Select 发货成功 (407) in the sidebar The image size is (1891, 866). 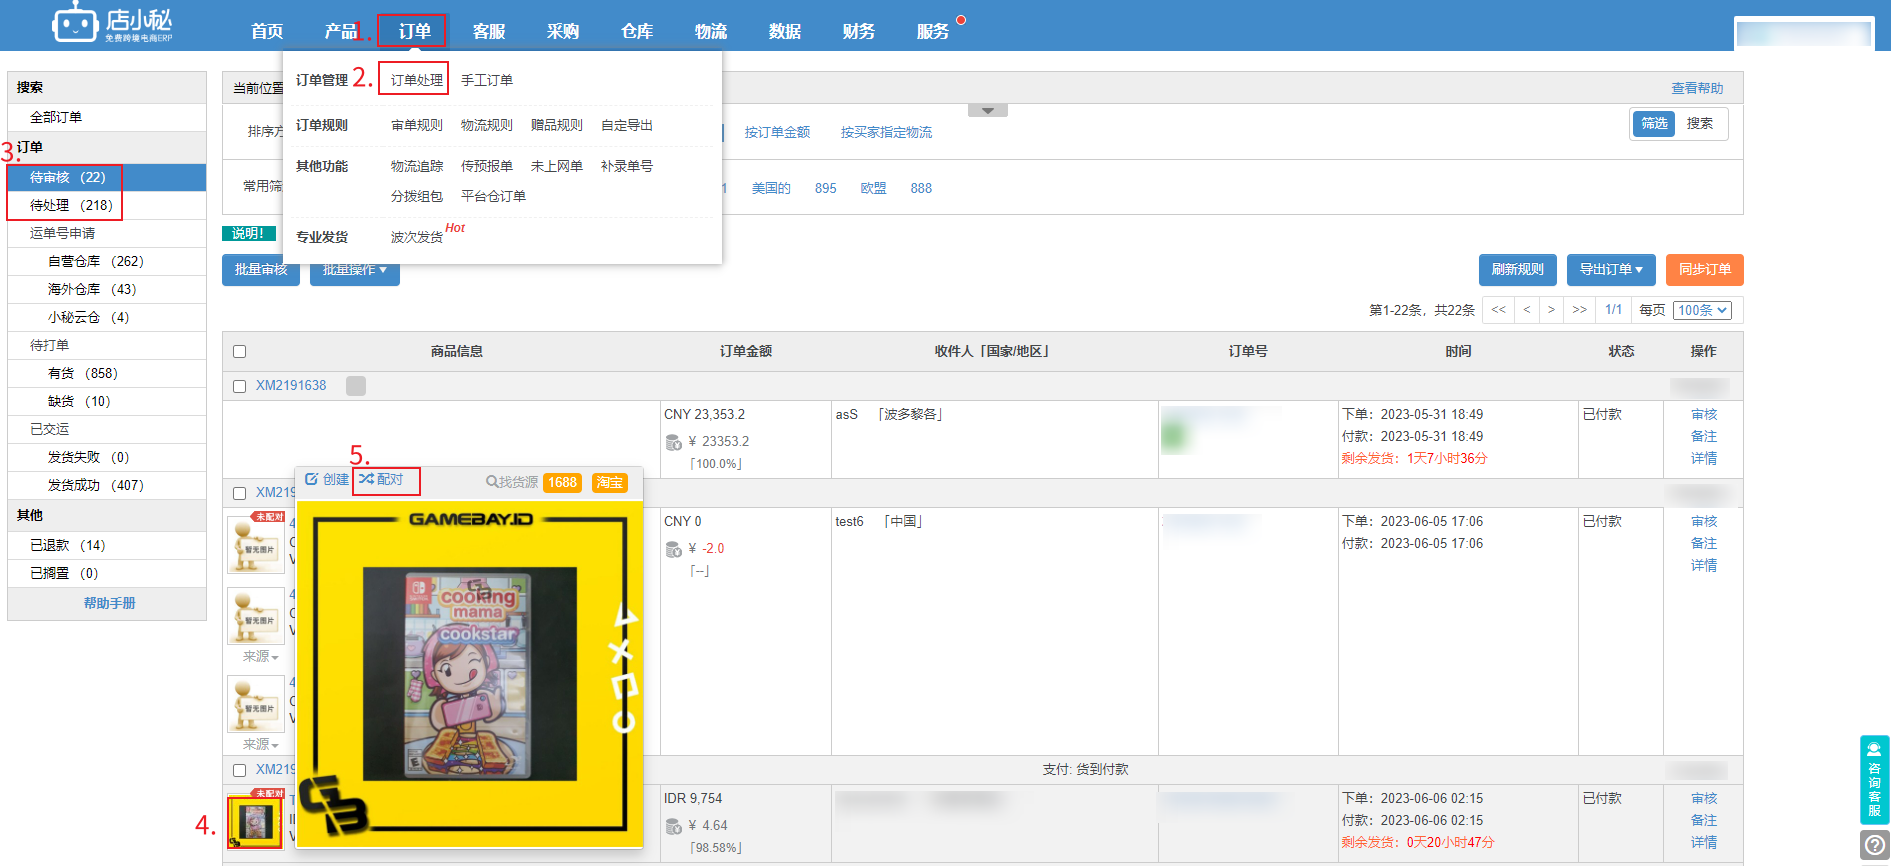click(x=96, y=485)
